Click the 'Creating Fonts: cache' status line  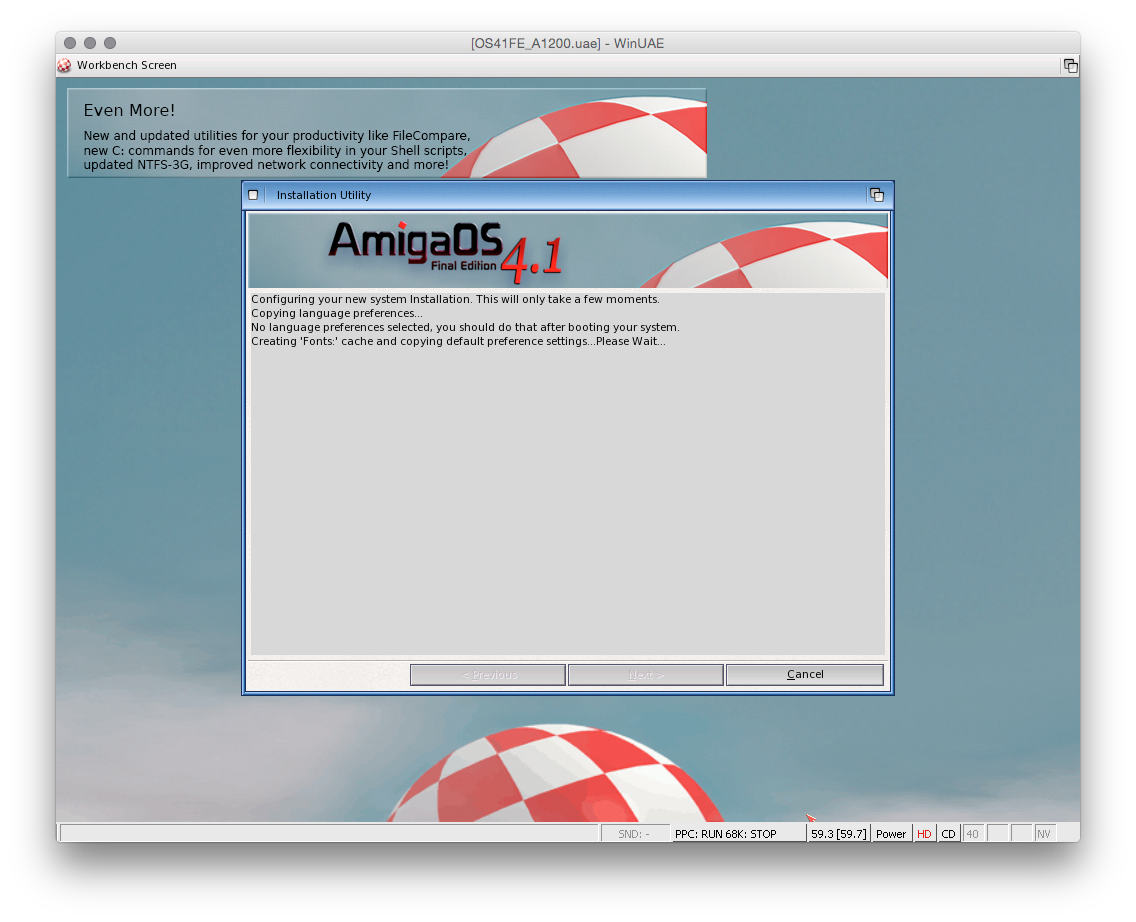point(458,341)
